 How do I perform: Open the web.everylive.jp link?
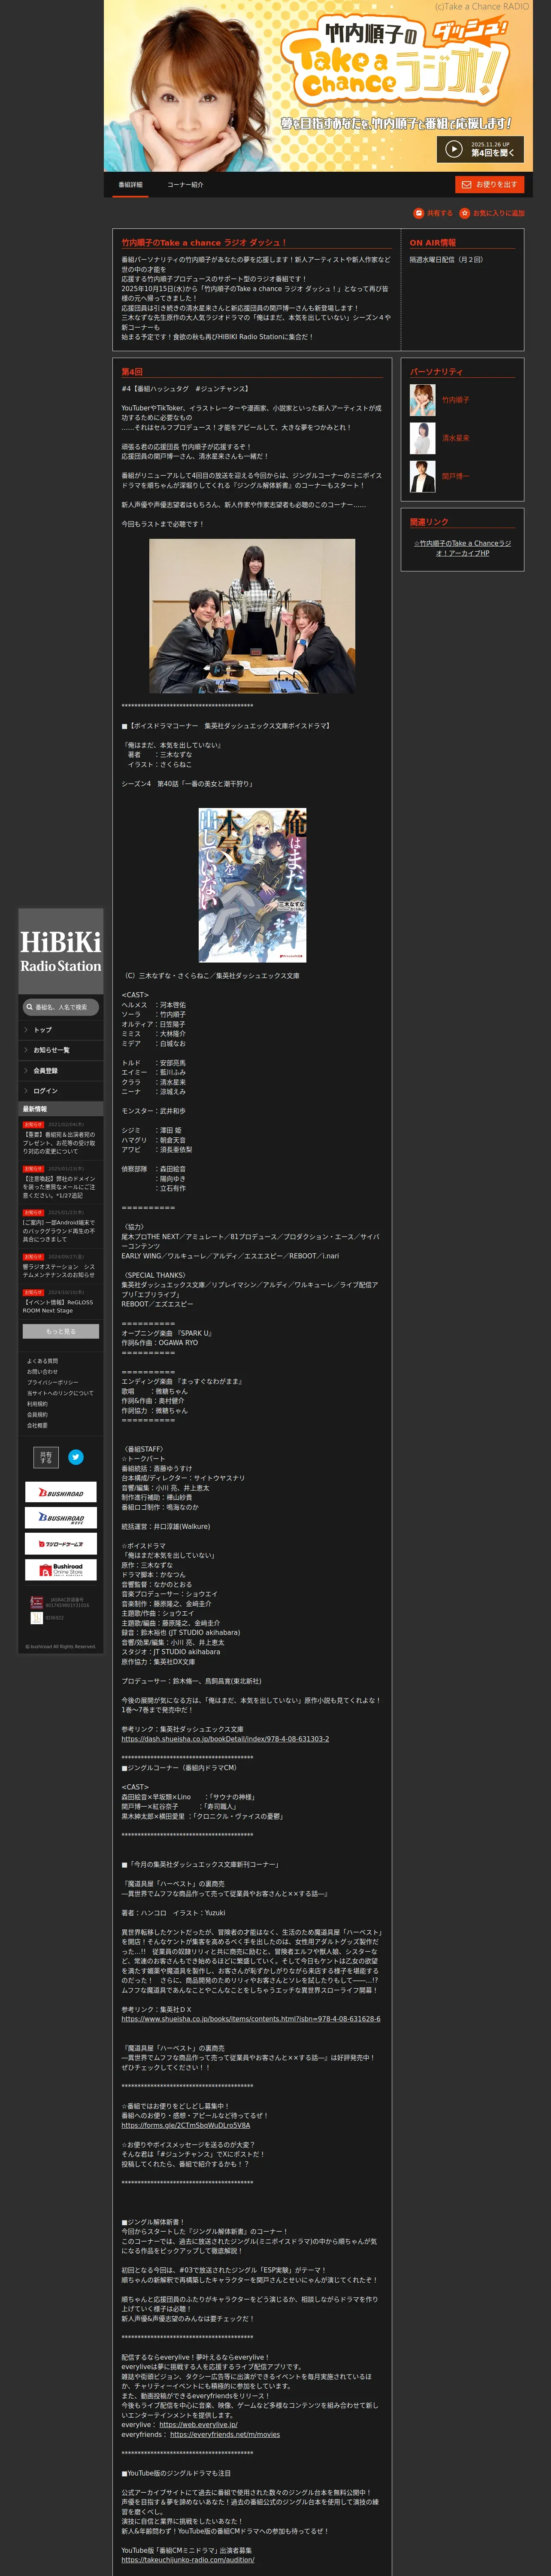point(198,2425)
